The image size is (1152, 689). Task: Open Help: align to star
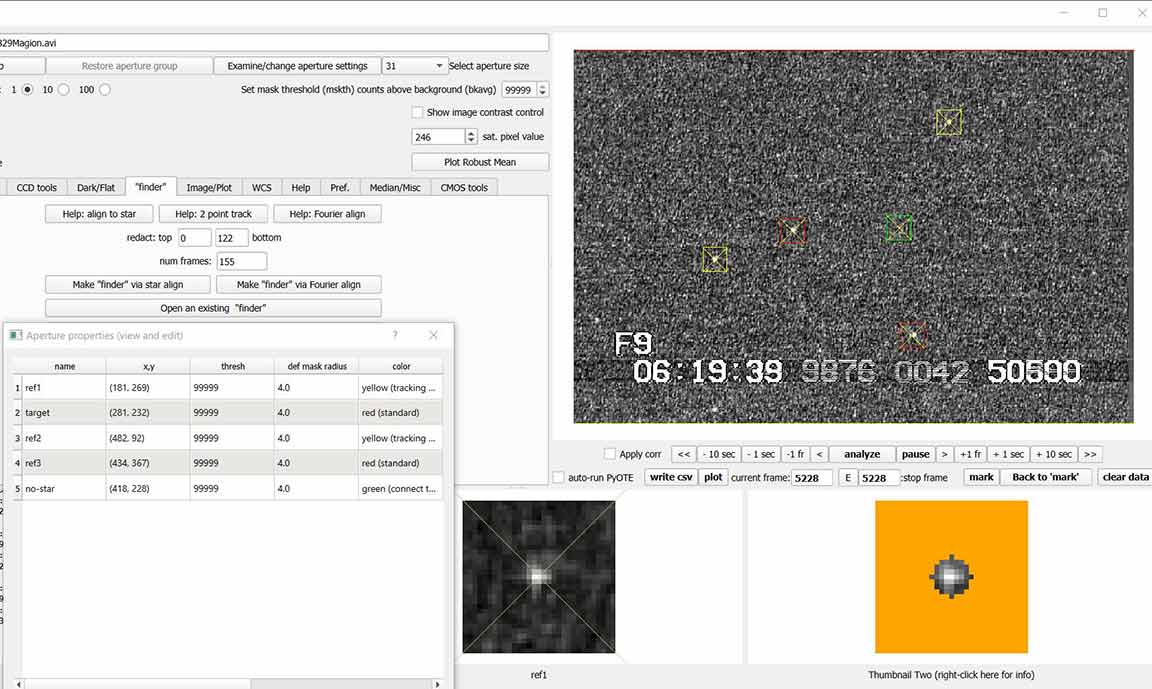click(x=99, y=214)
